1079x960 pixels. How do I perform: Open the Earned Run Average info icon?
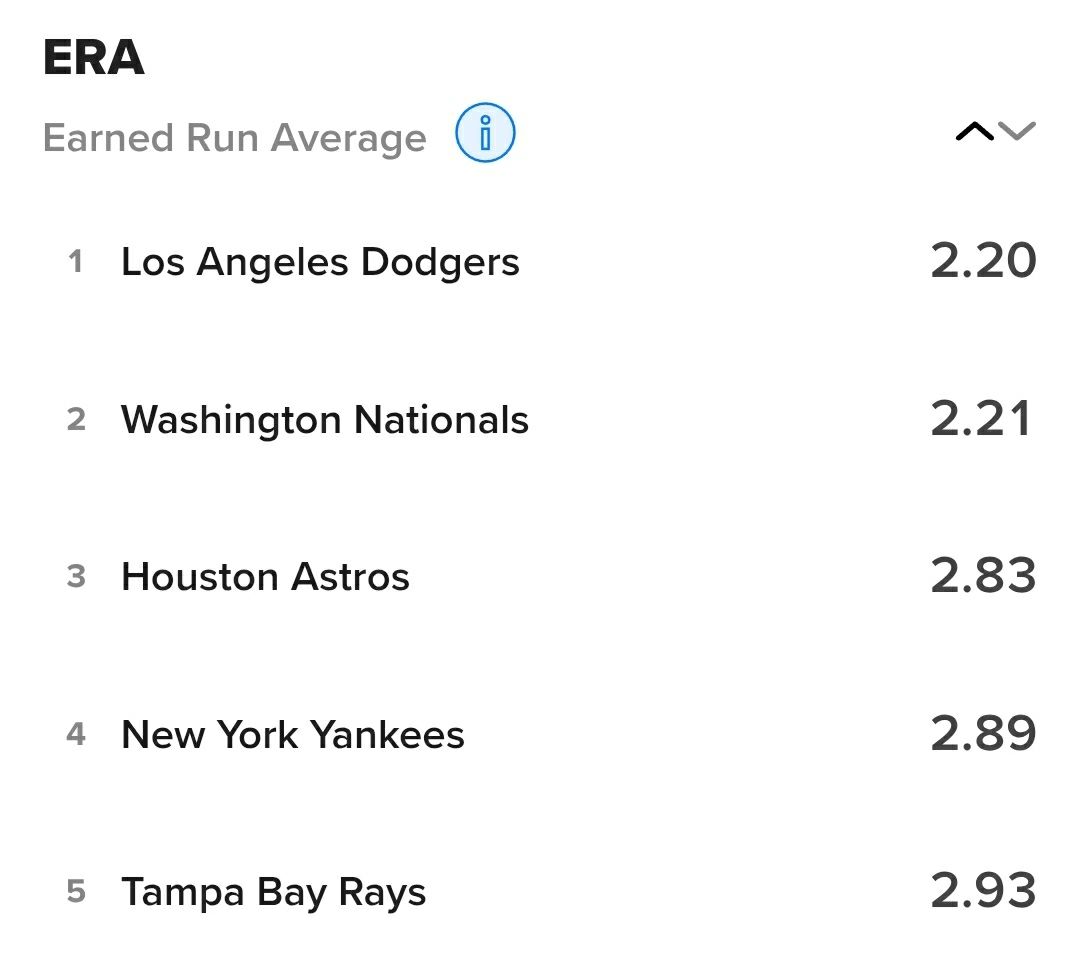[x=485, y=133]
